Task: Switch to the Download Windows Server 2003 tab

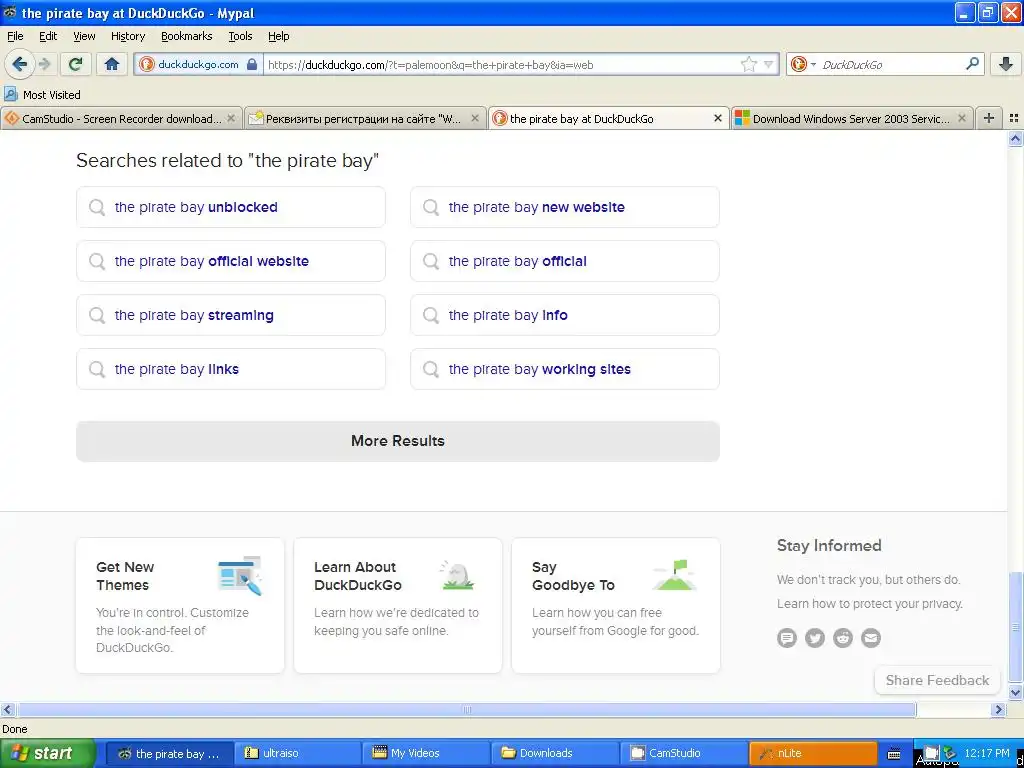Action: [853, 118]
